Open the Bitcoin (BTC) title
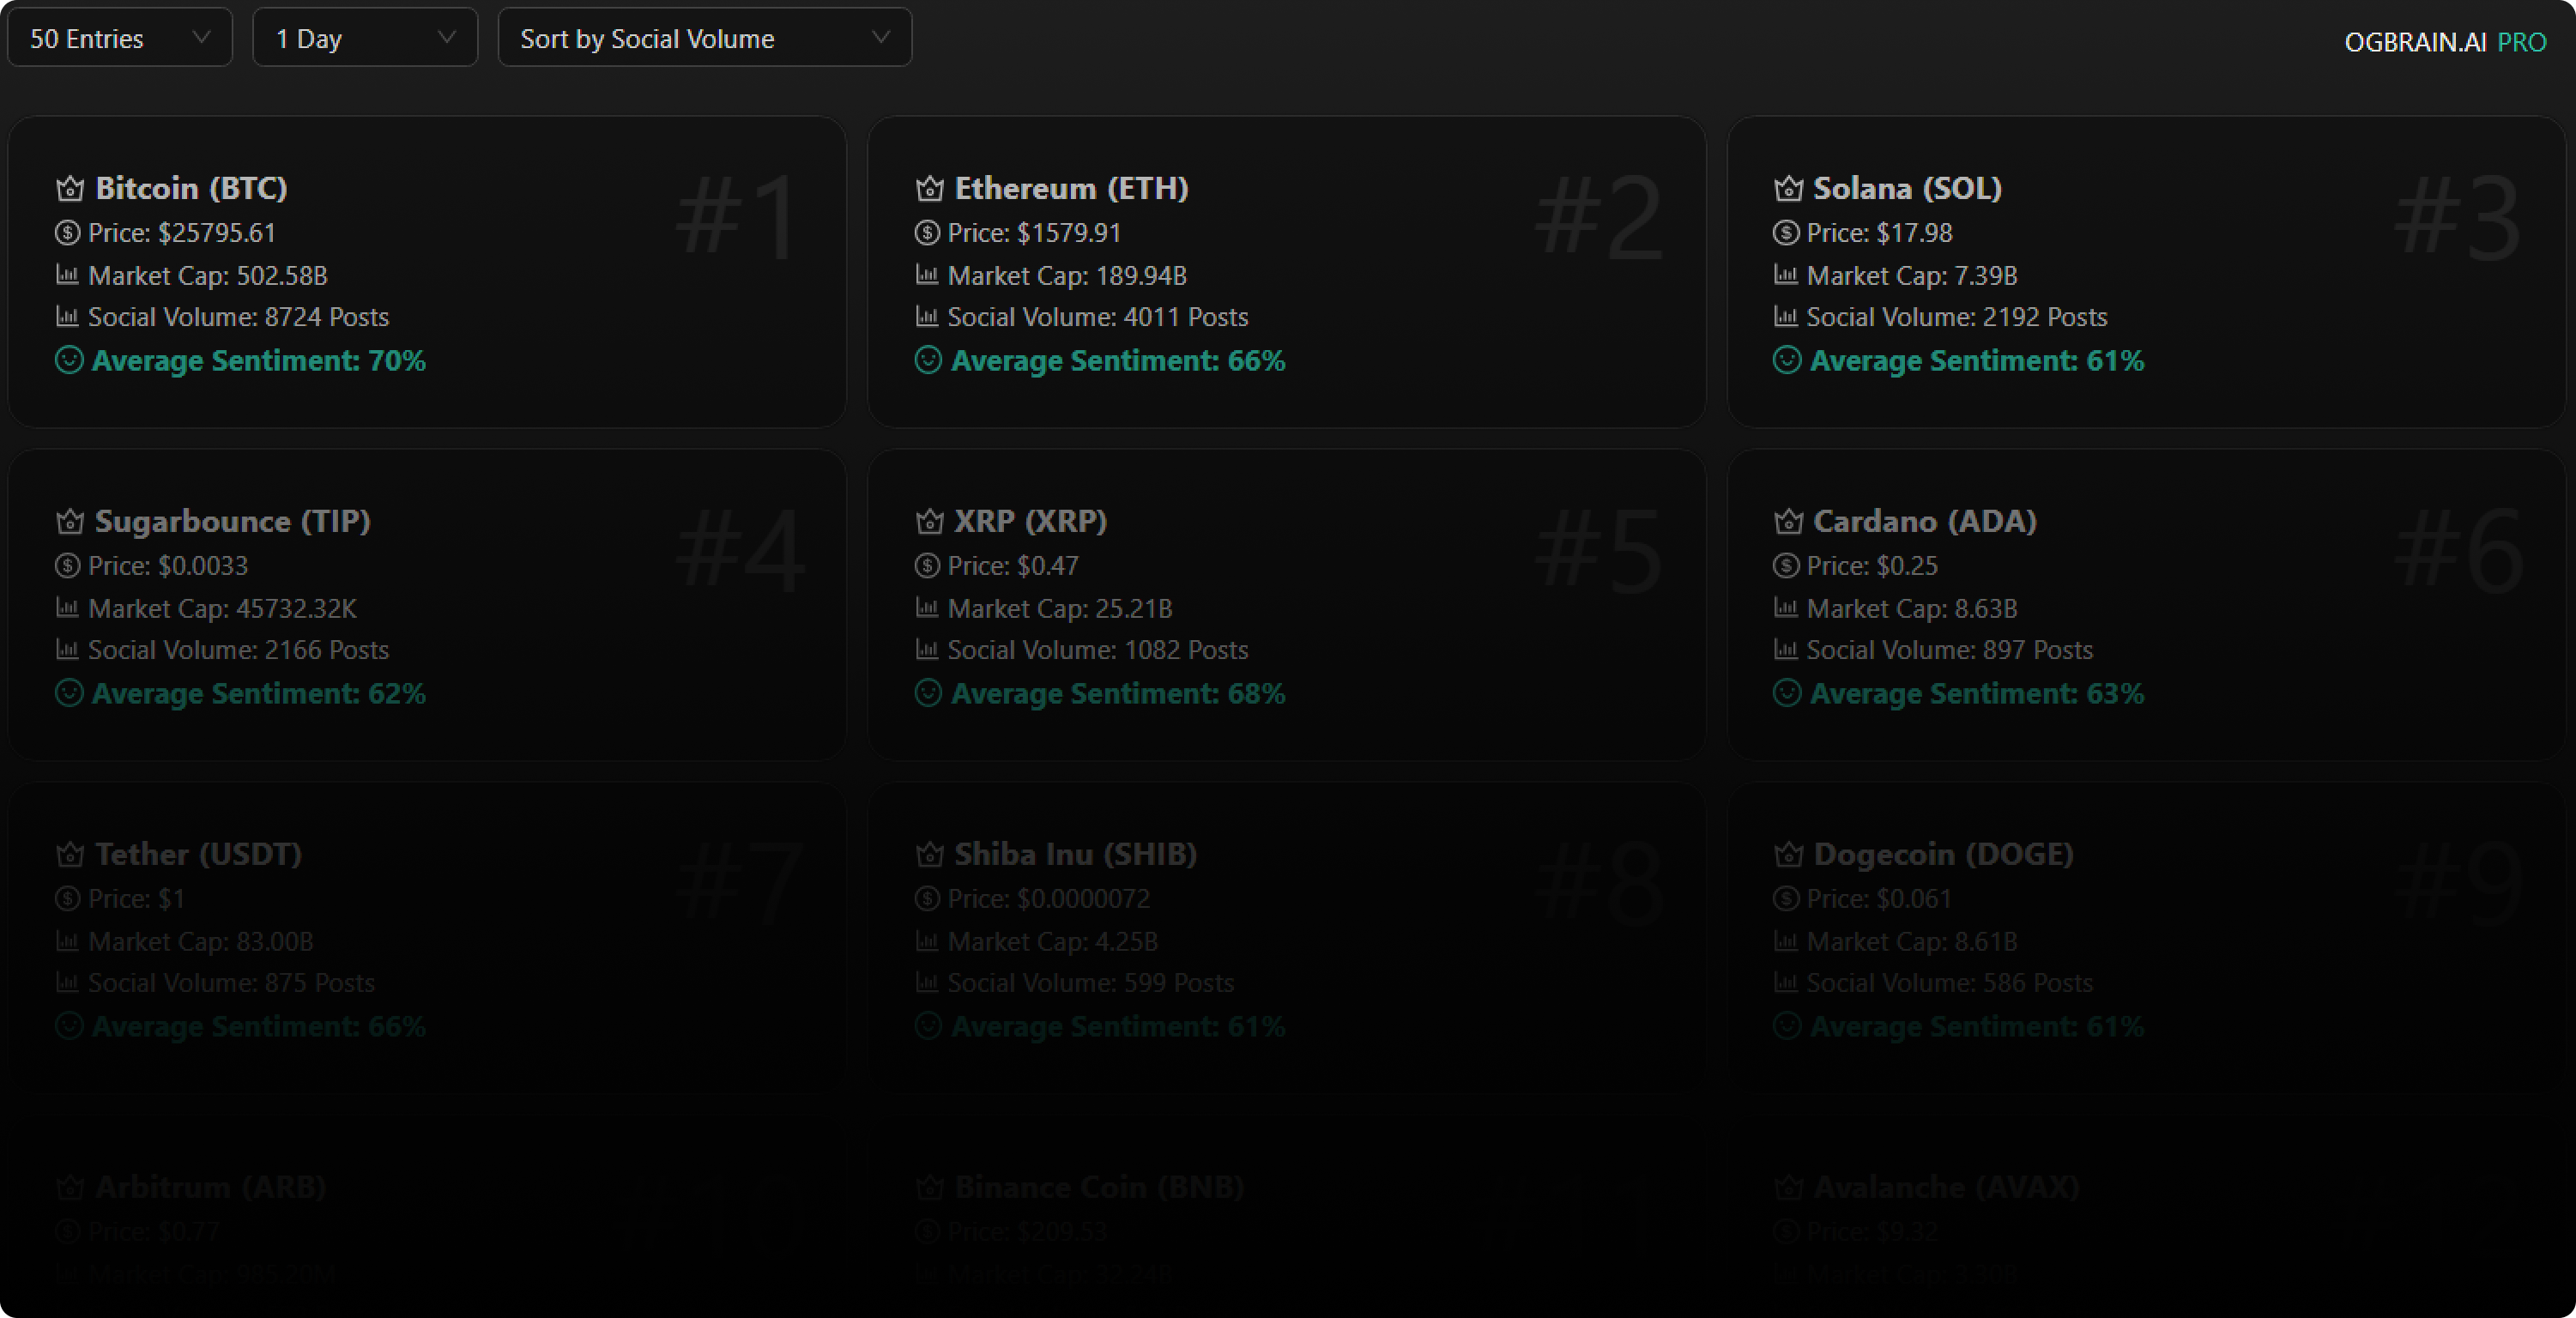Image resolution: width=2576 pixels, height=1318 pixels. pyautogui.click(x=191, y=188)
